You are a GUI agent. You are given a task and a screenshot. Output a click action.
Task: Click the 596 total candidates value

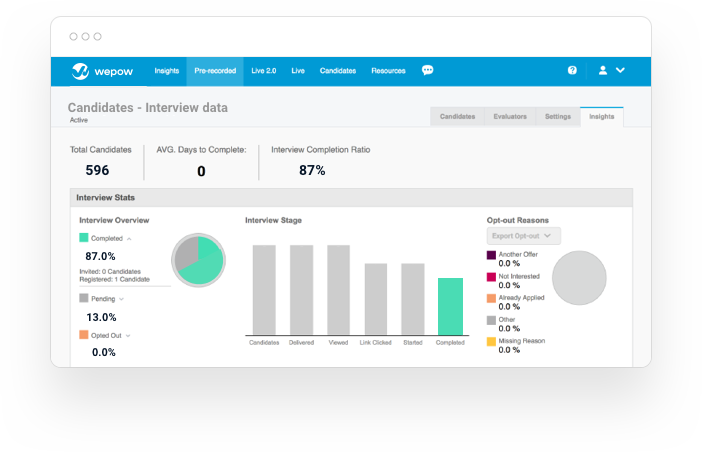pyautogui.click(x=97, y=171)
